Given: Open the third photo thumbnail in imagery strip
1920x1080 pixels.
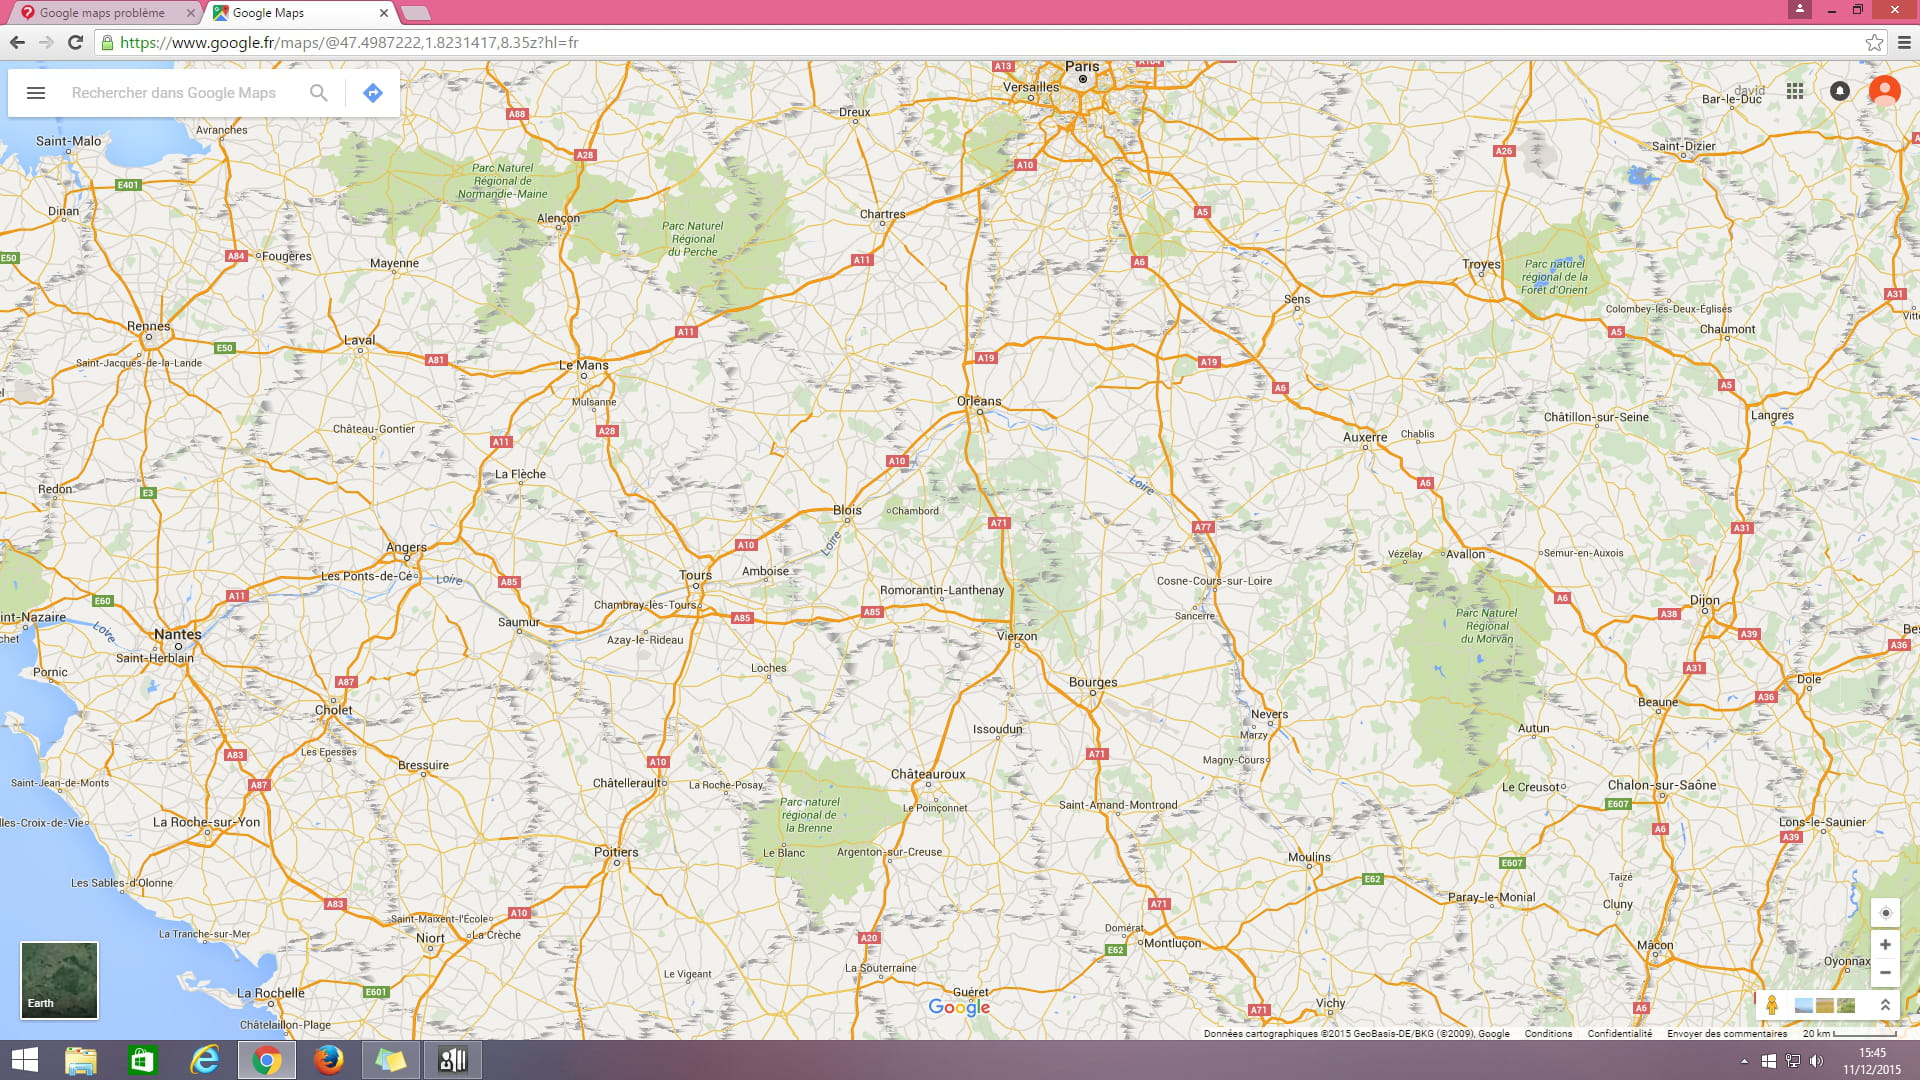Looking at the screenshot, I should (1846, 1005).
